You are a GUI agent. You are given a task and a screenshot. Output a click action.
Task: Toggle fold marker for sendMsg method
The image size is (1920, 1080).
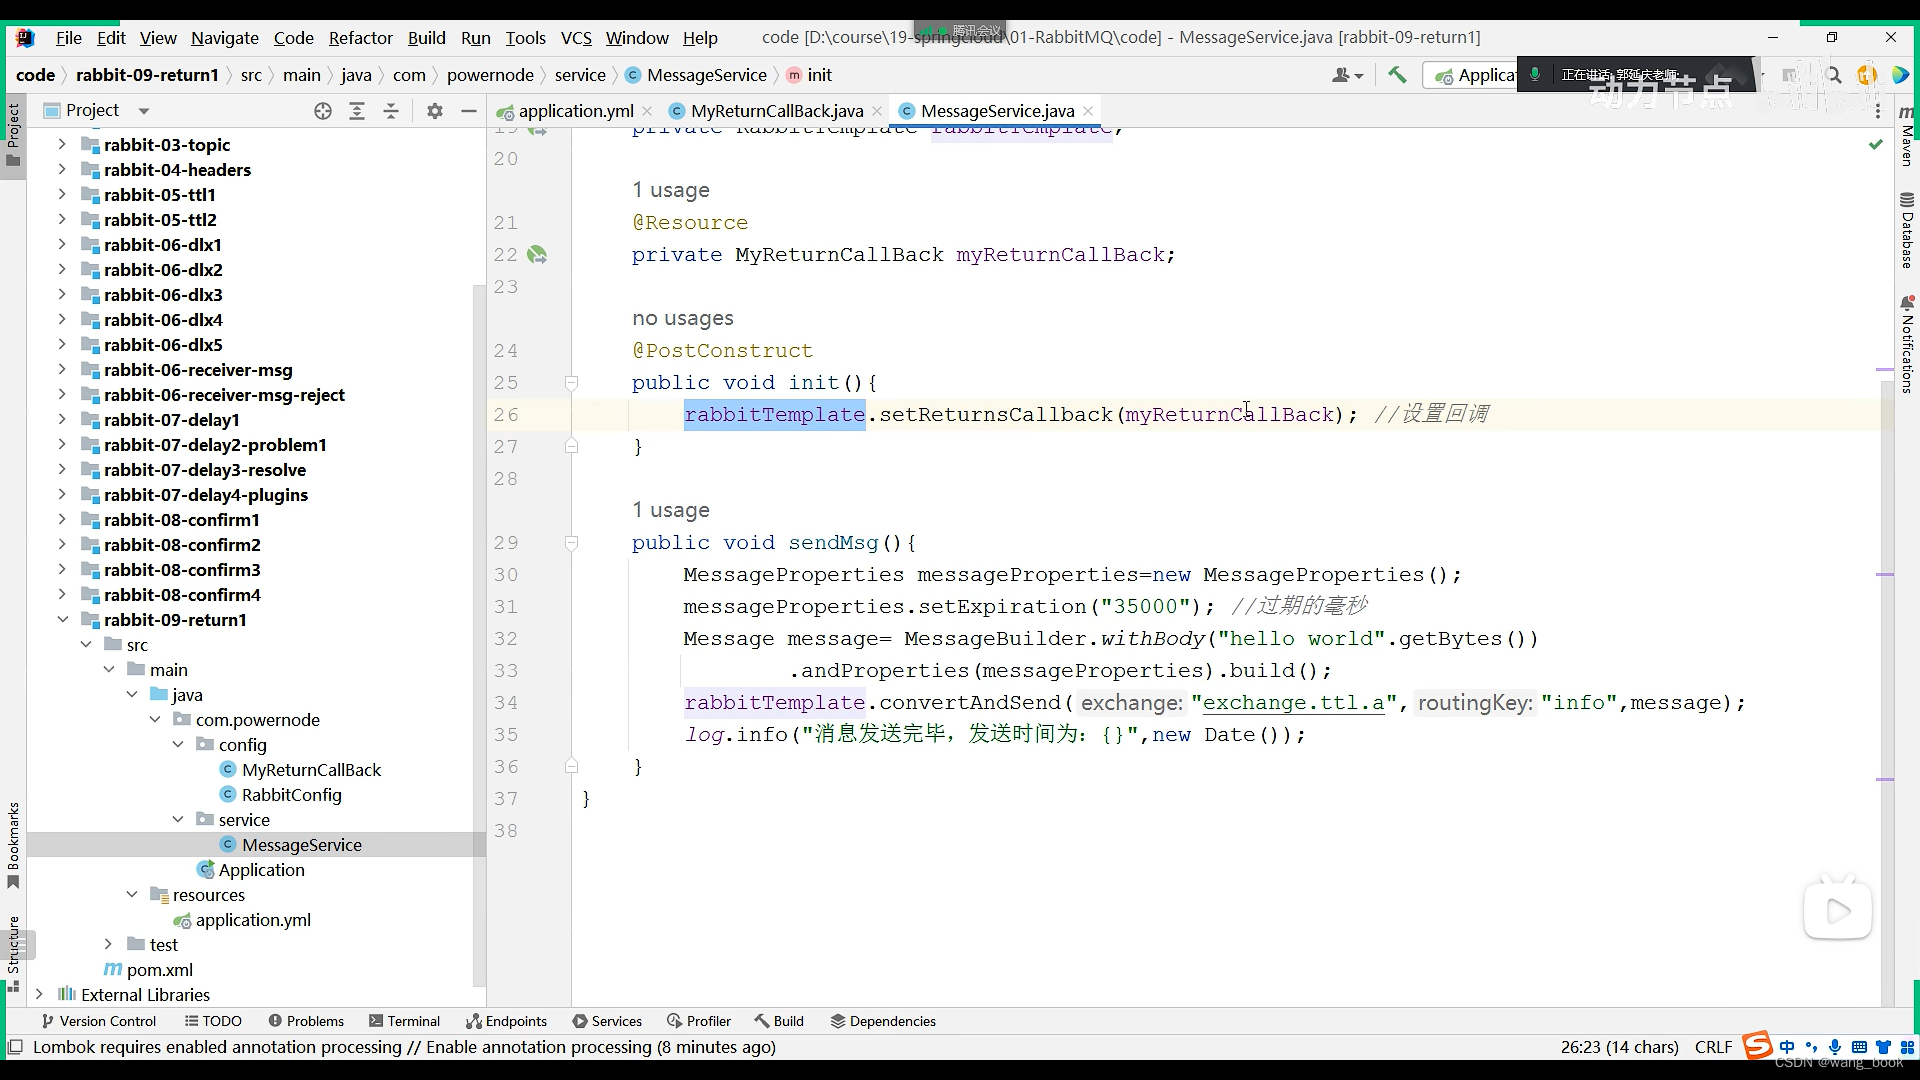click(571, 543)
